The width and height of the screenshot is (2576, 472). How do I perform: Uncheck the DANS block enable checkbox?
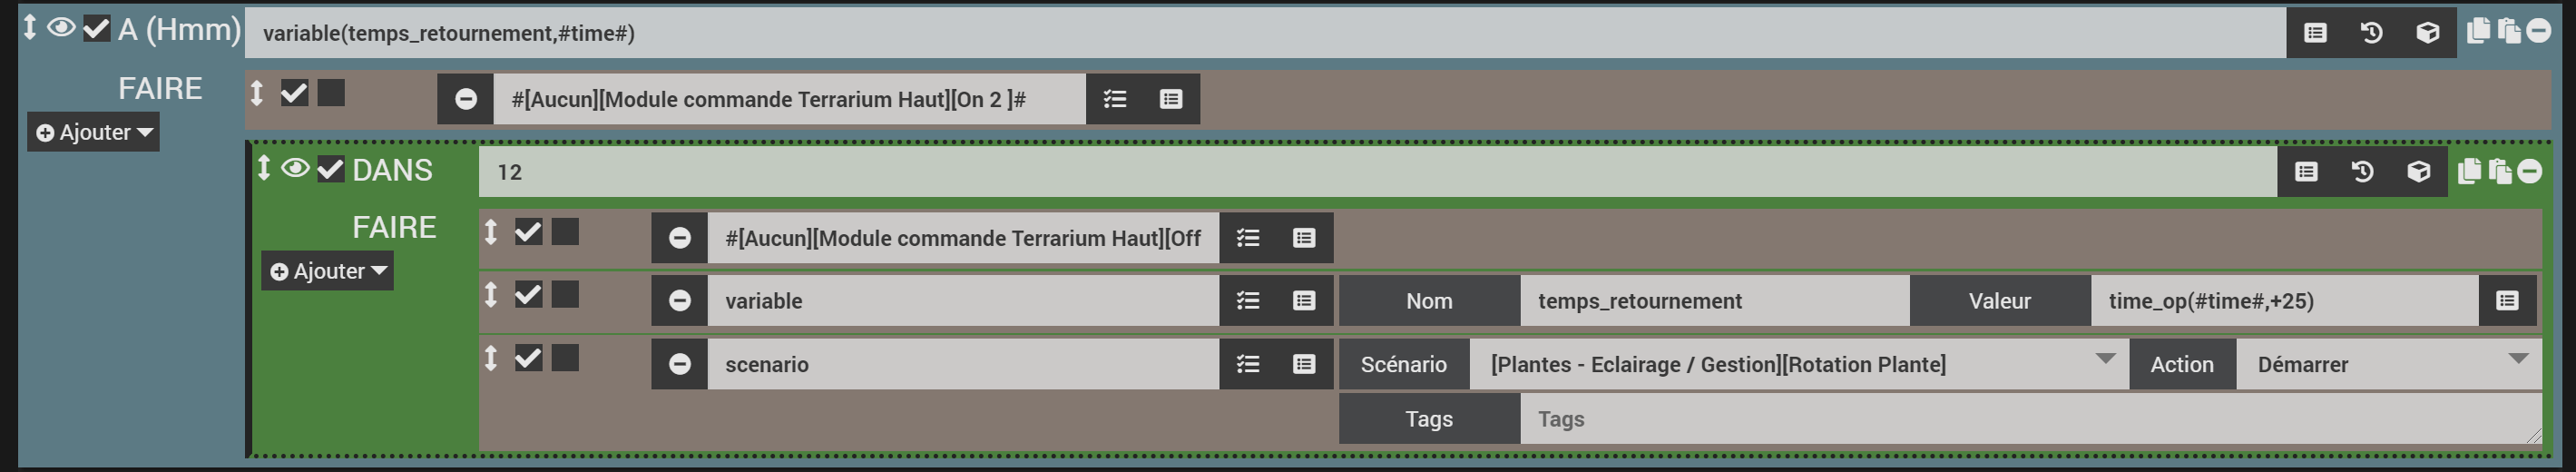tap(330, 170)
